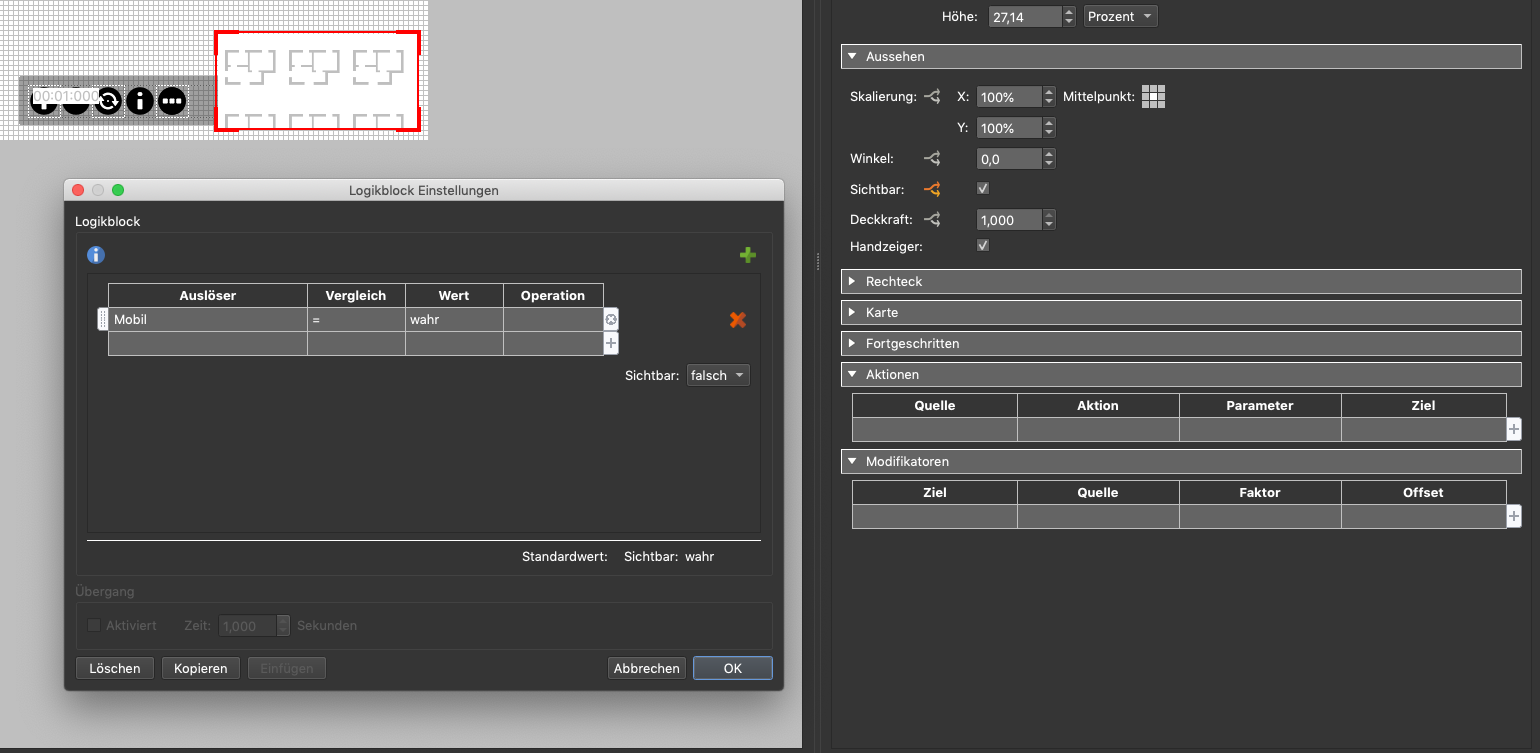1540x753 pixels.
Task: Open the logic block icon for Winkel
Action: click(932, 158)
